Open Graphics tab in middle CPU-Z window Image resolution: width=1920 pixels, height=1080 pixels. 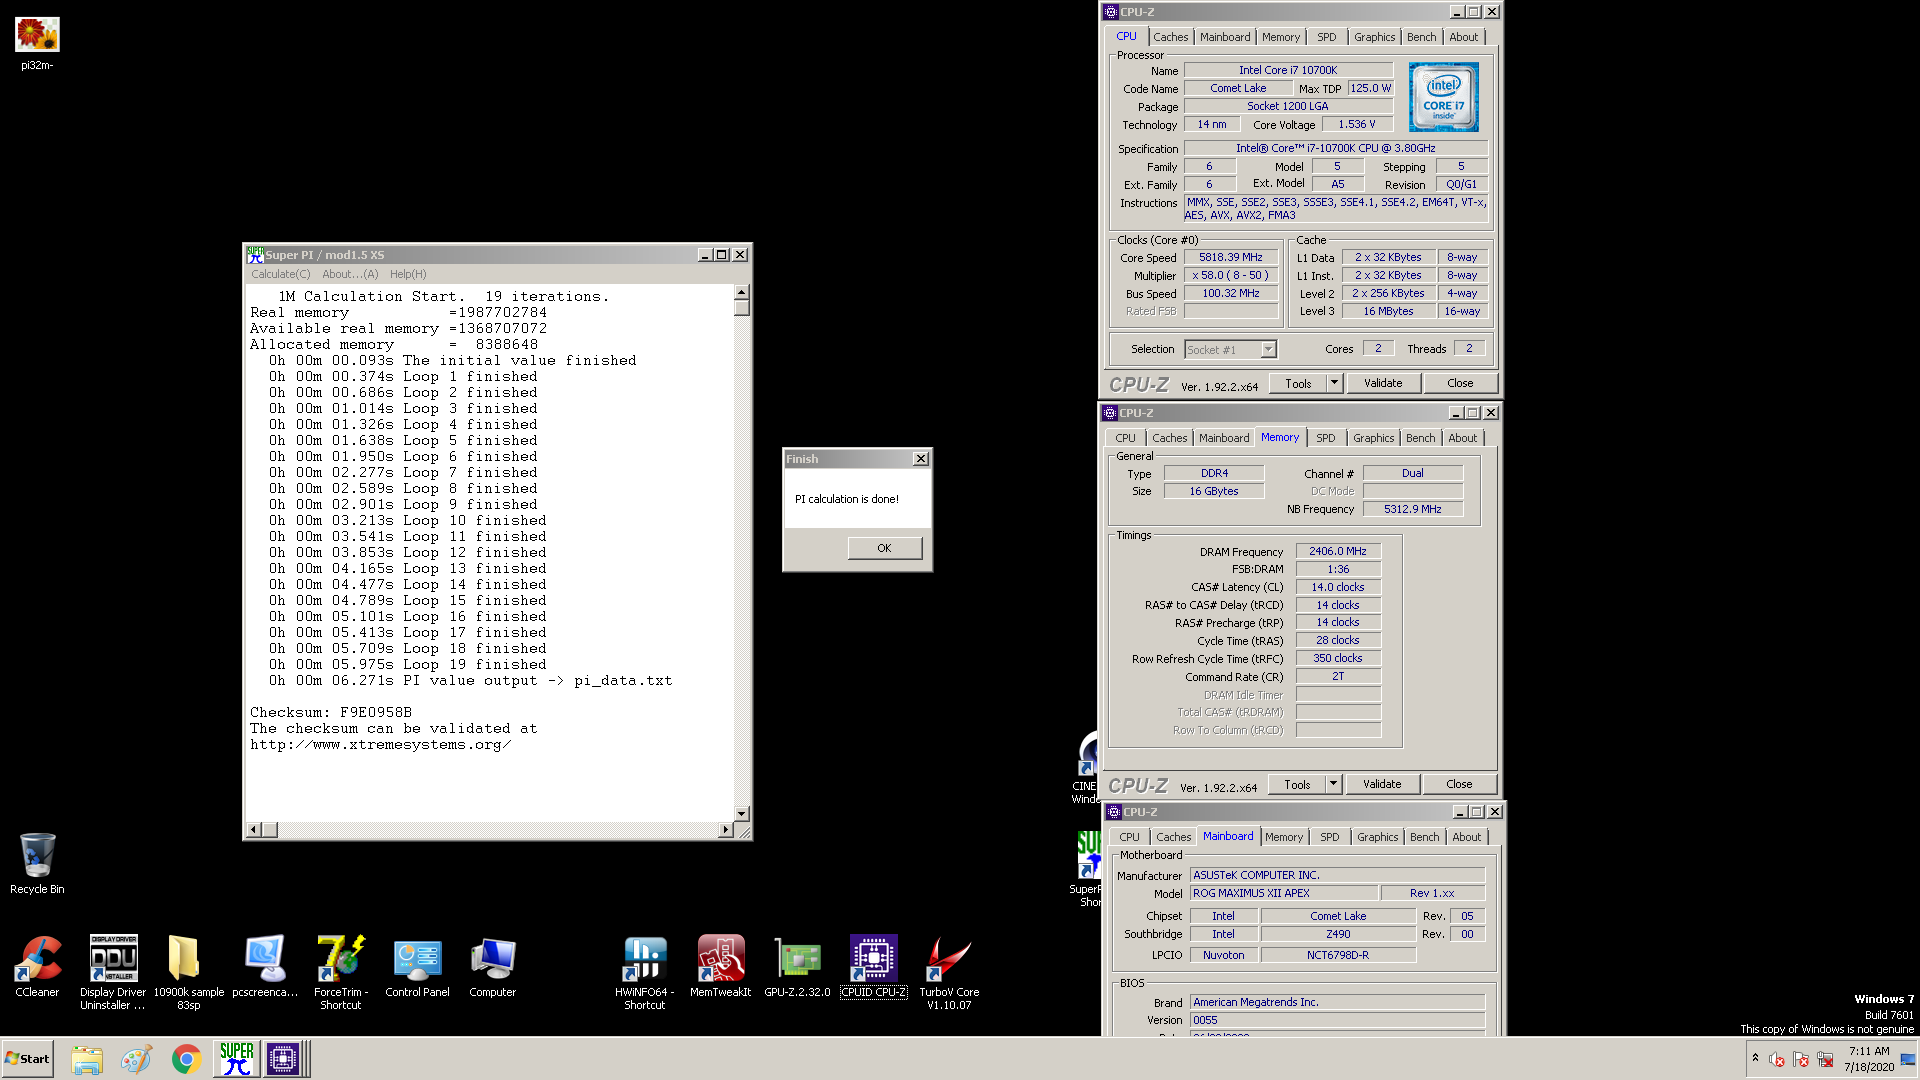(1373, 438)
